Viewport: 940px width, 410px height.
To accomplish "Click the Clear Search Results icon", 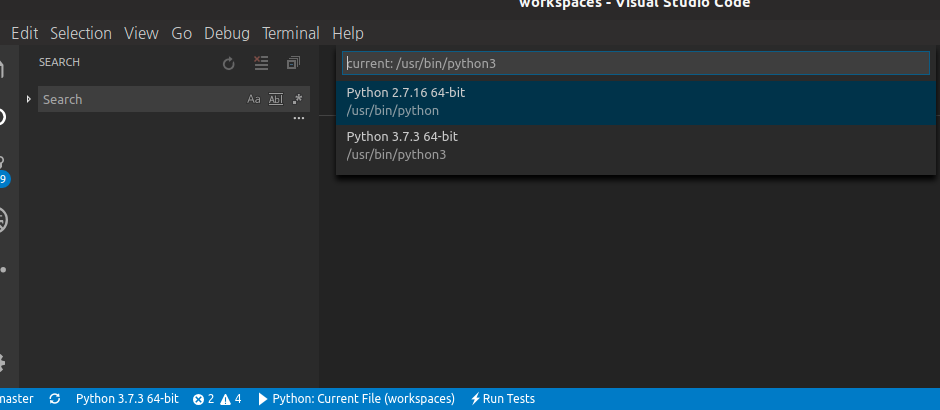I will pos(261,63).
